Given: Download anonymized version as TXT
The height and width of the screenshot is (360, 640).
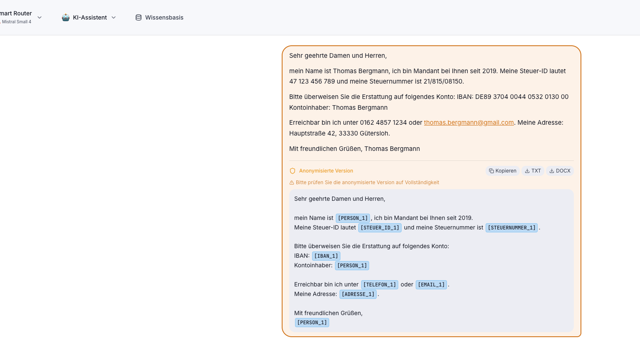Looking at the screenshot, I should point(533,171).
